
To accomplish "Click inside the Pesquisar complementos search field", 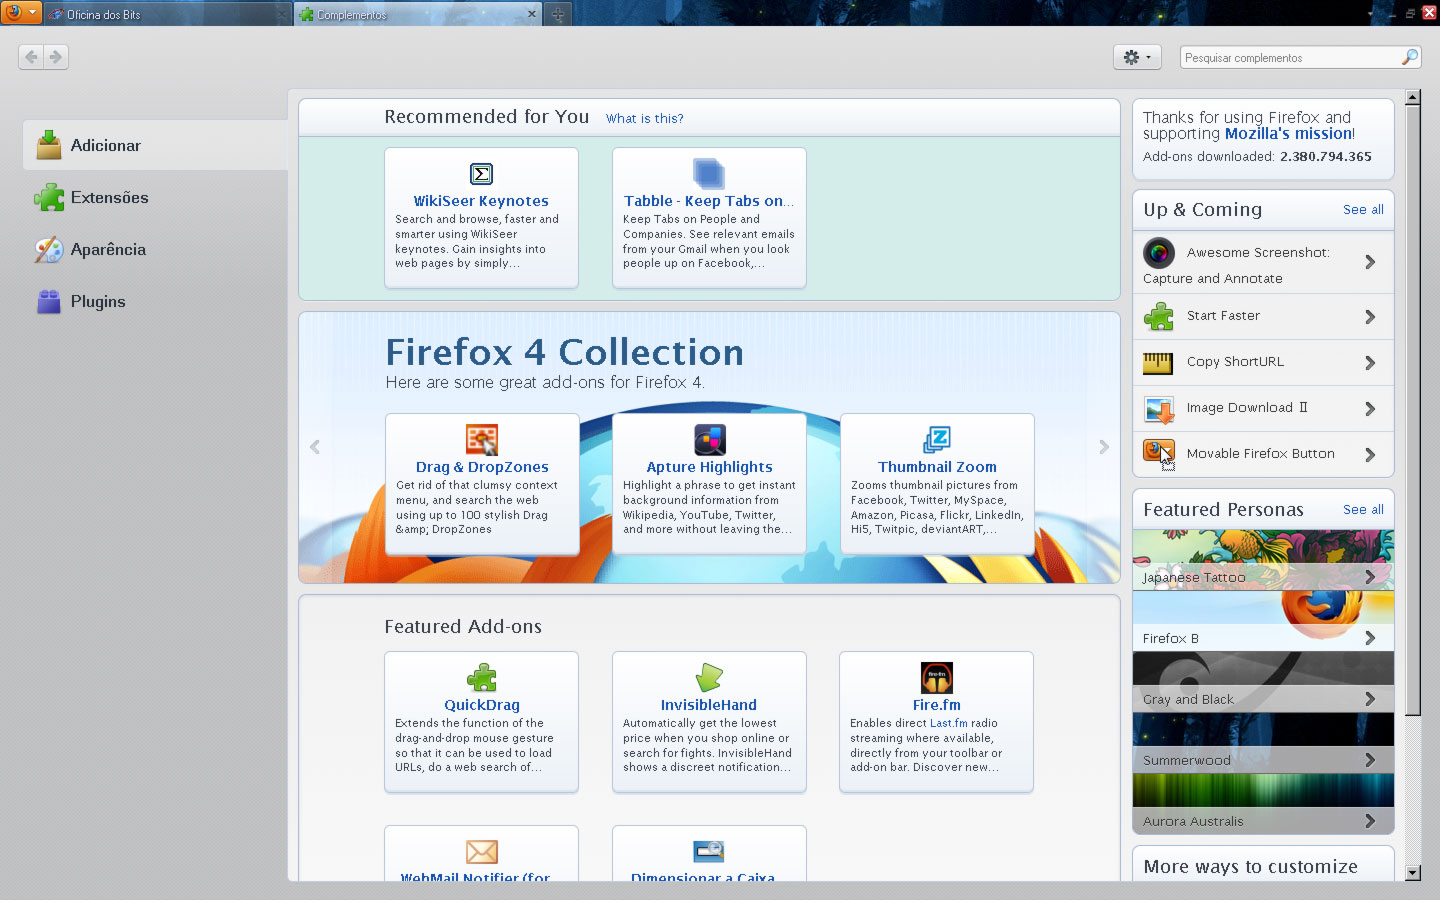I will click(x=1288, y=58).
